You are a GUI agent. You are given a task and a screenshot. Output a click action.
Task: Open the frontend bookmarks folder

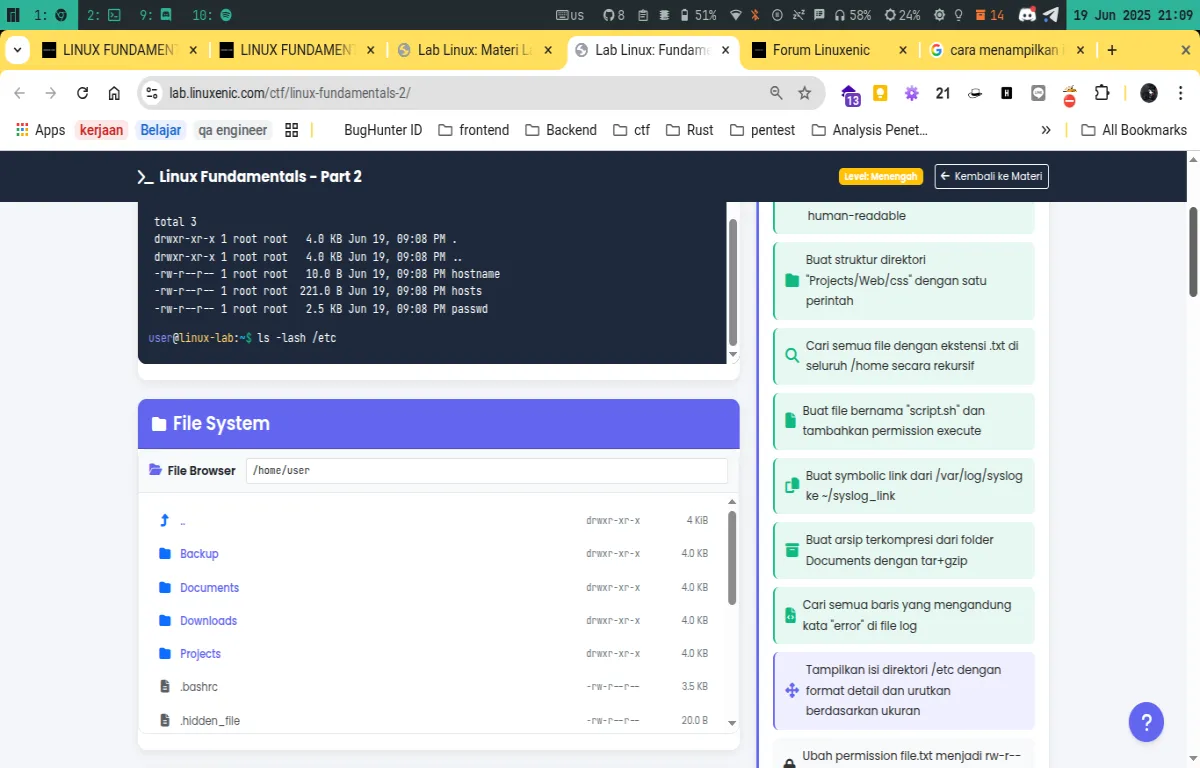coord(474,130)
